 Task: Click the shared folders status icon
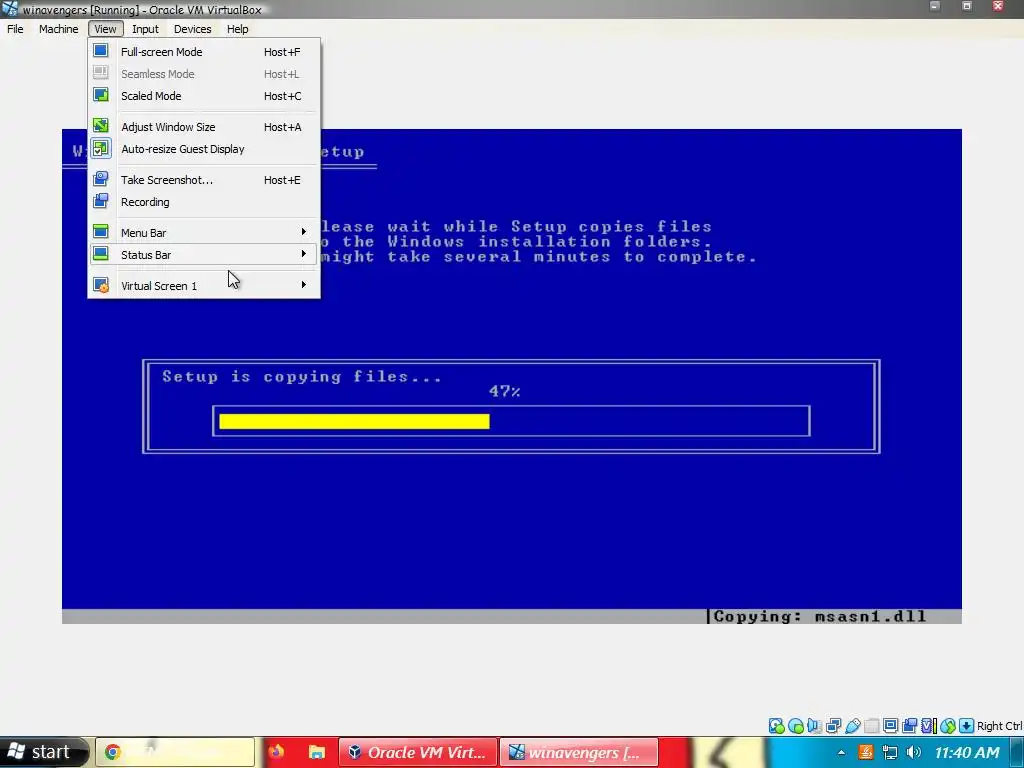pyautogui.click(x=871, y=726)
